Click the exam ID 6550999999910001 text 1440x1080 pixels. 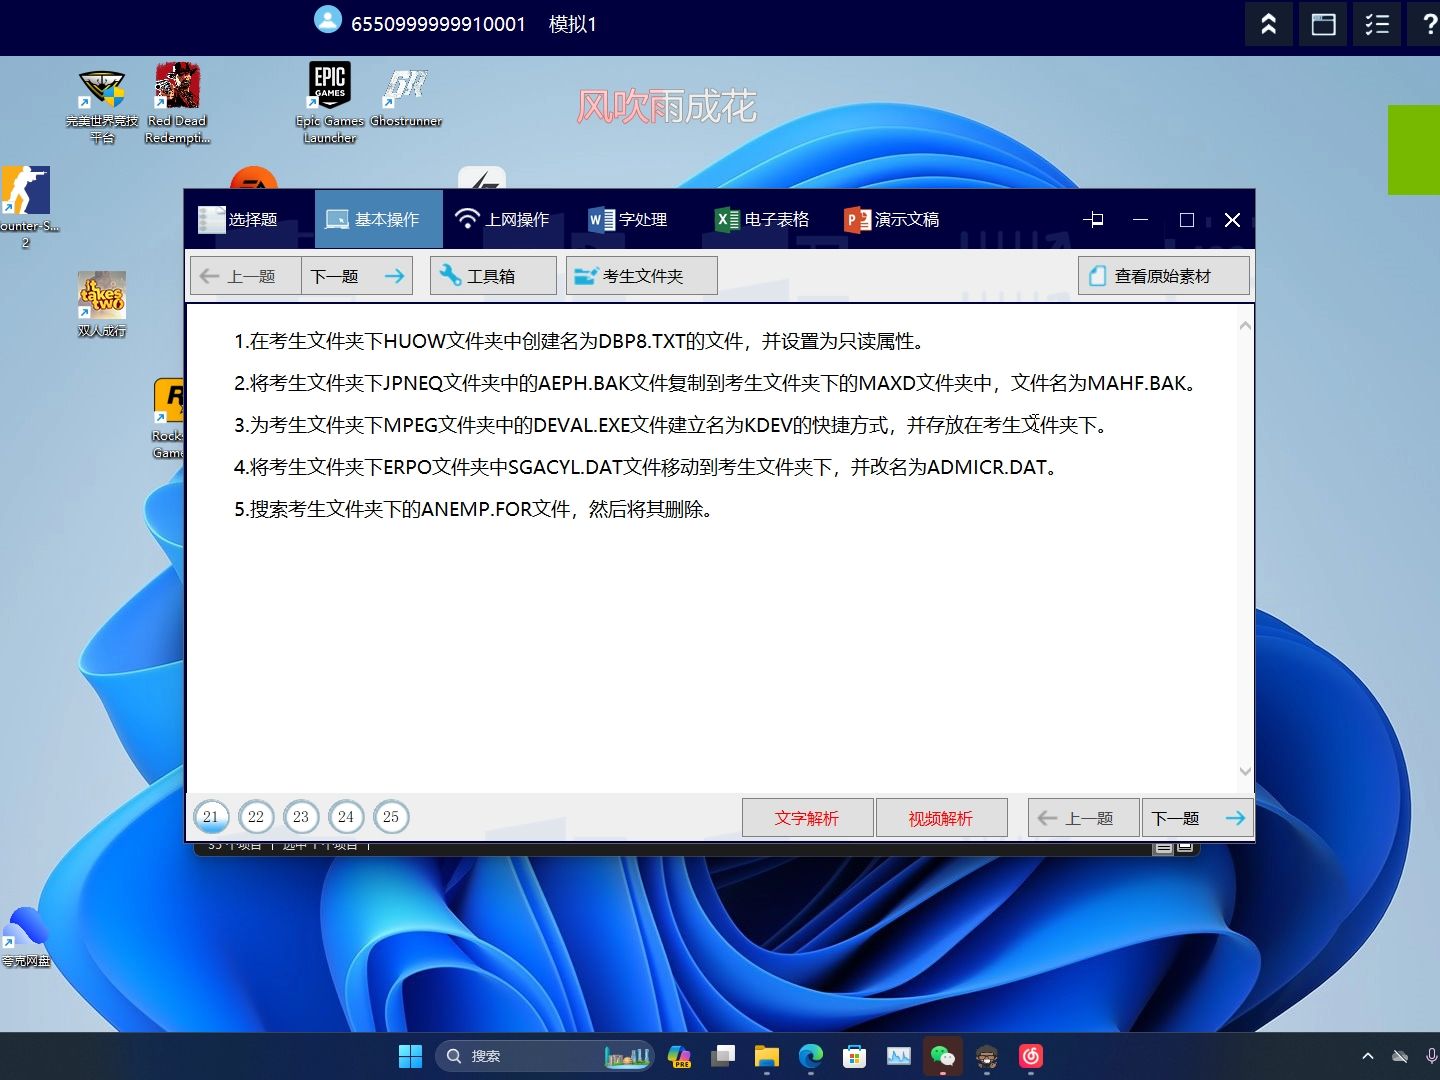pos(438,24)
